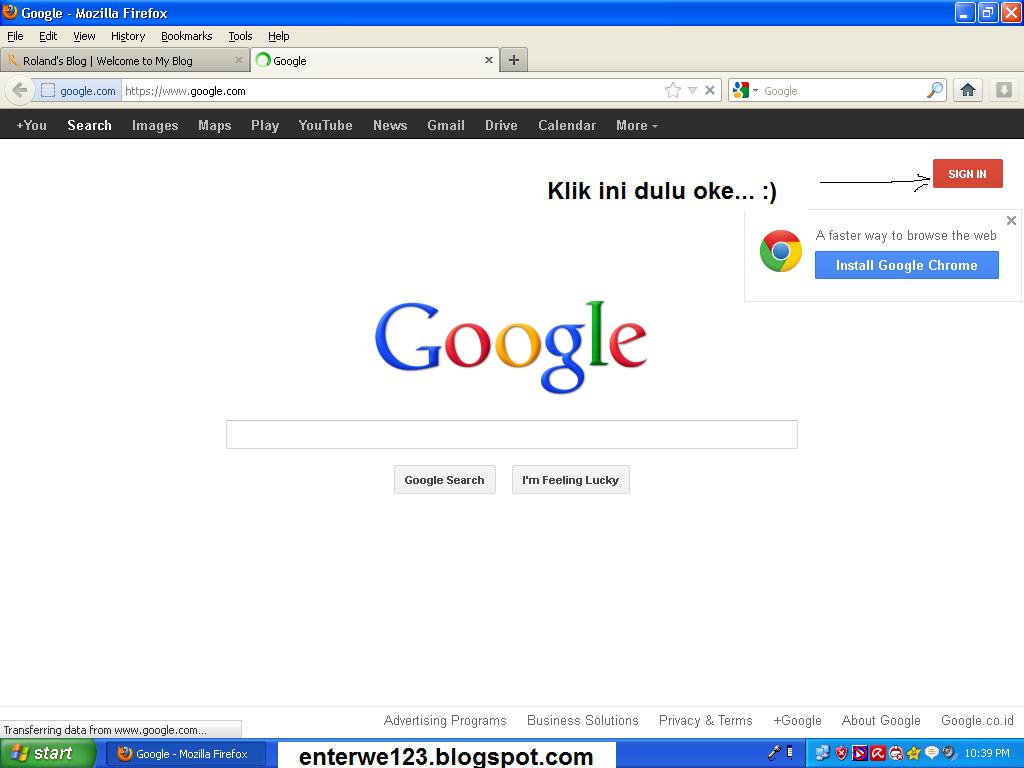
Task: Click the speech bubble tray icon
Action: pyautogui.click(x=932, y=753)
